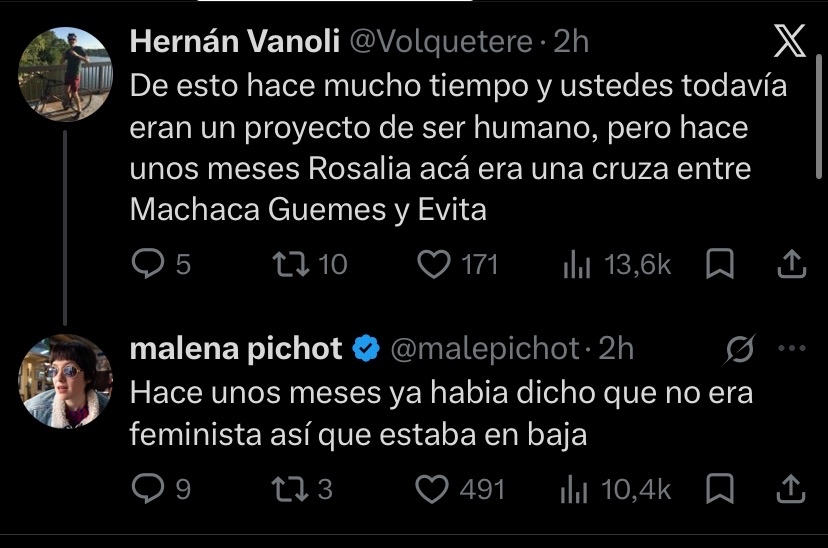The image size is (828, 548).
Task: Bookmark Hernán Vanoli's tweet
Action: (720, 263)
